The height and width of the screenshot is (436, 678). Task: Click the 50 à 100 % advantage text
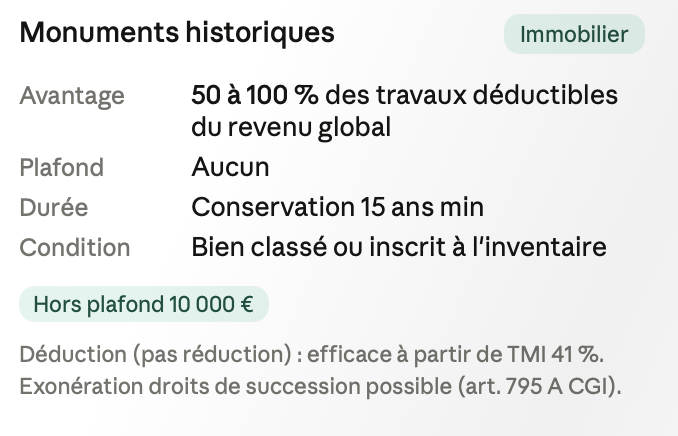coord(255,95)
